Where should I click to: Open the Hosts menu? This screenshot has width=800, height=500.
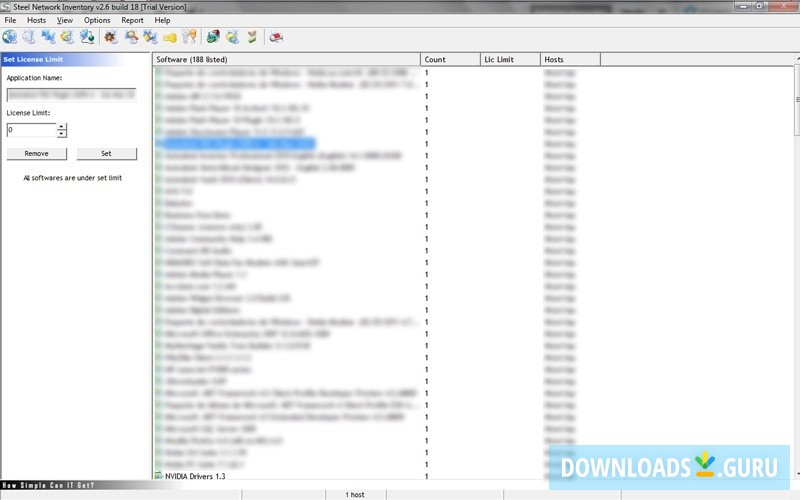(x=36, y=20)
